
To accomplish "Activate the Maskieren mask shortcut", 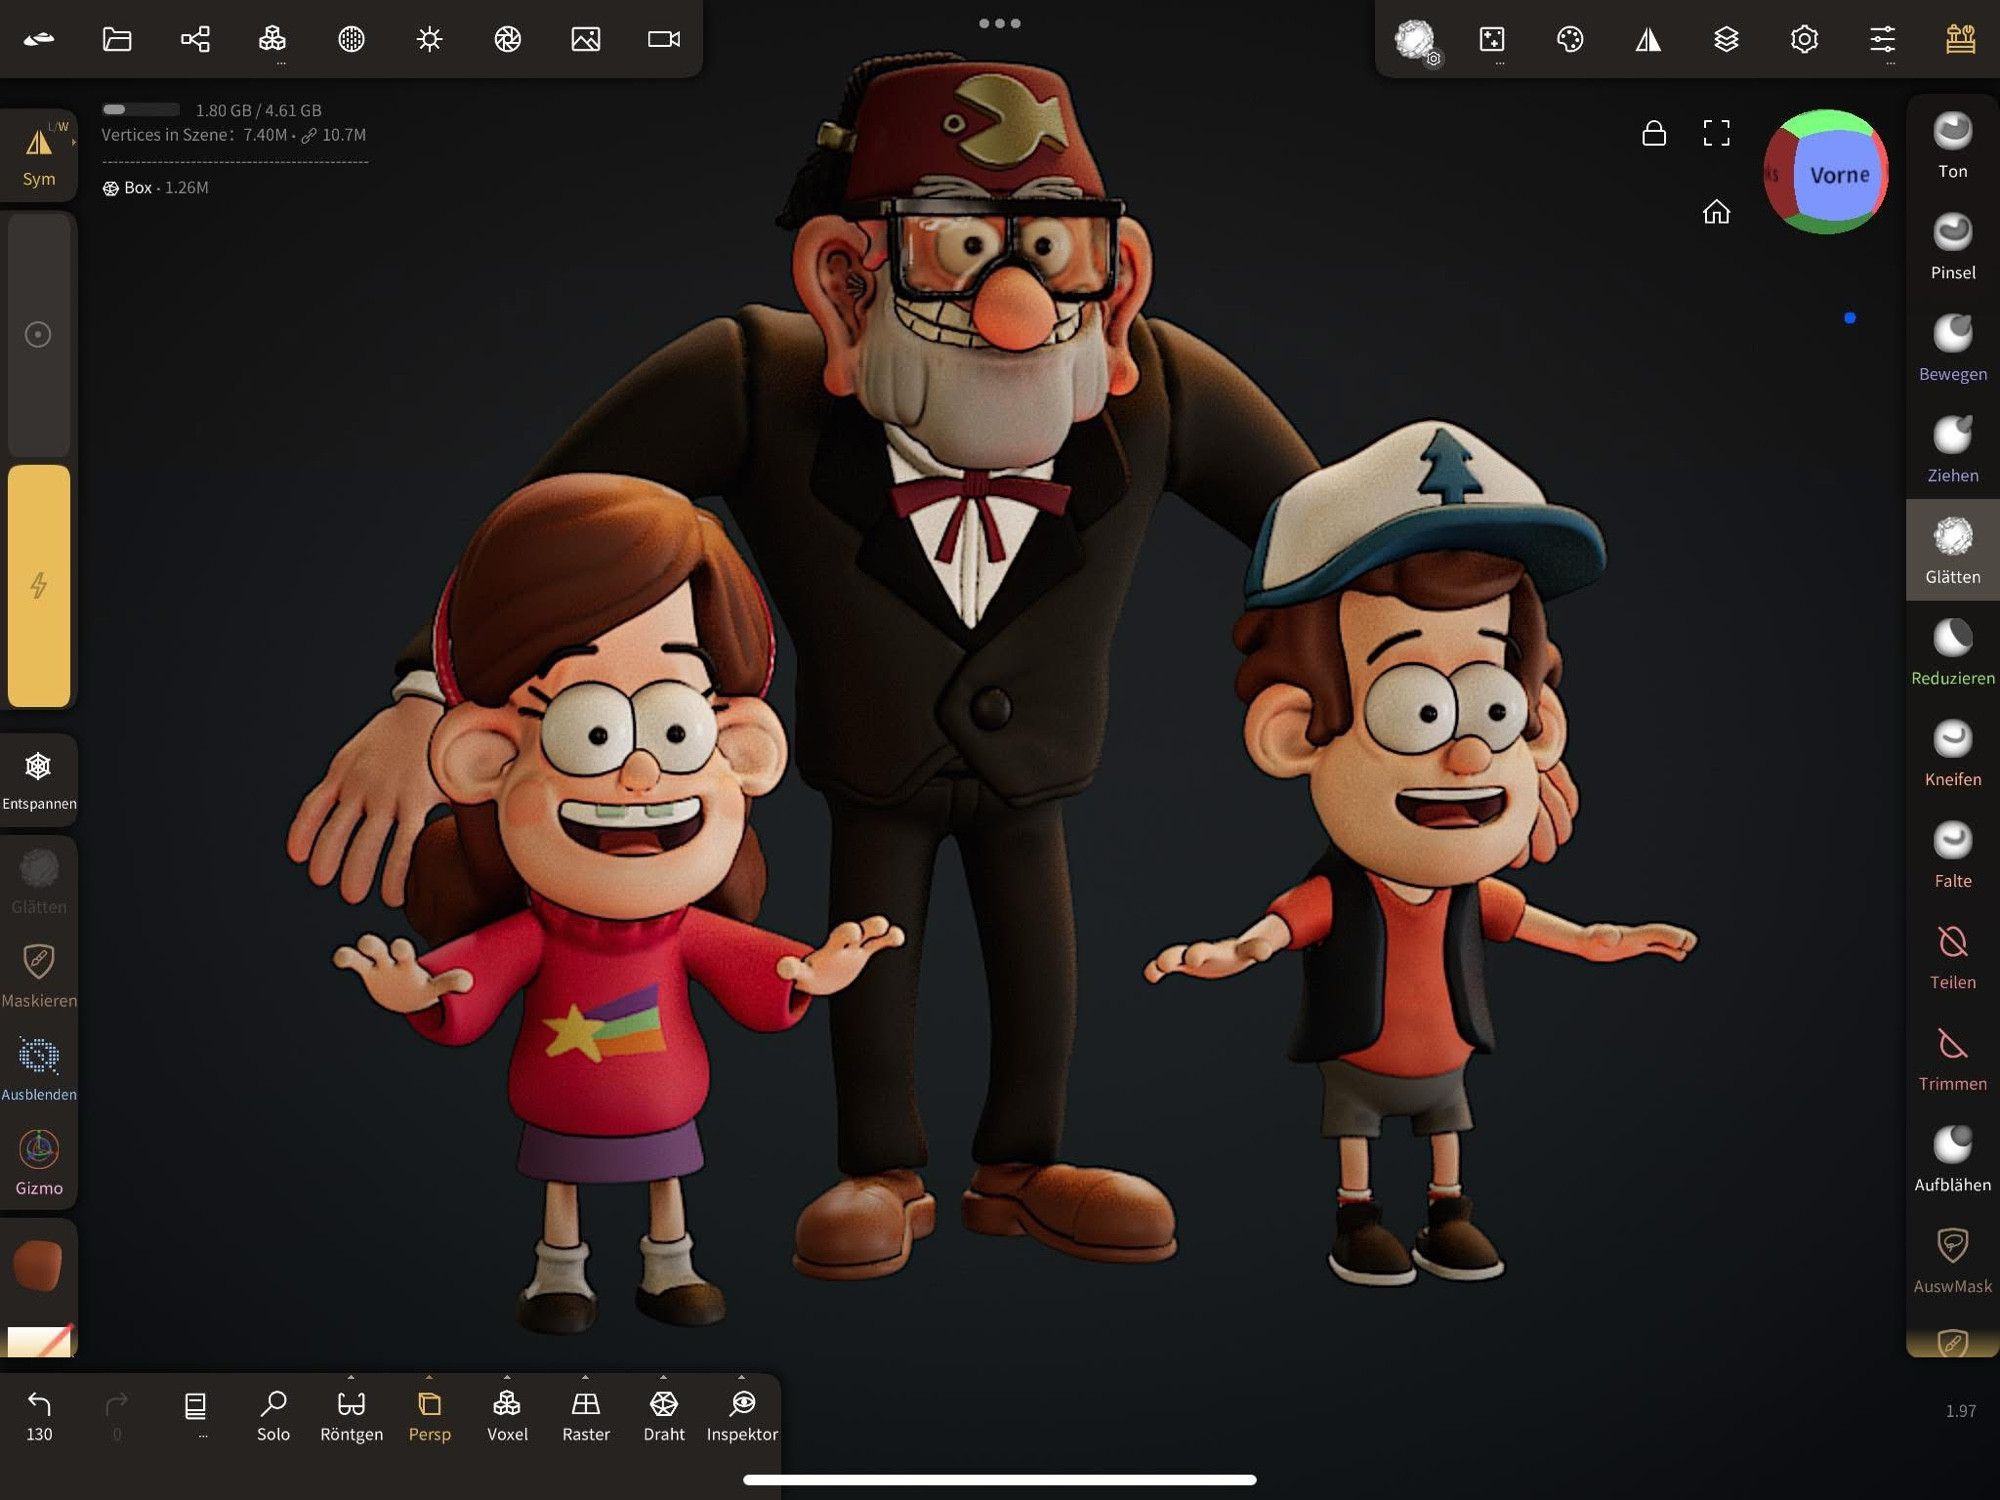I will tap(39, 975).
